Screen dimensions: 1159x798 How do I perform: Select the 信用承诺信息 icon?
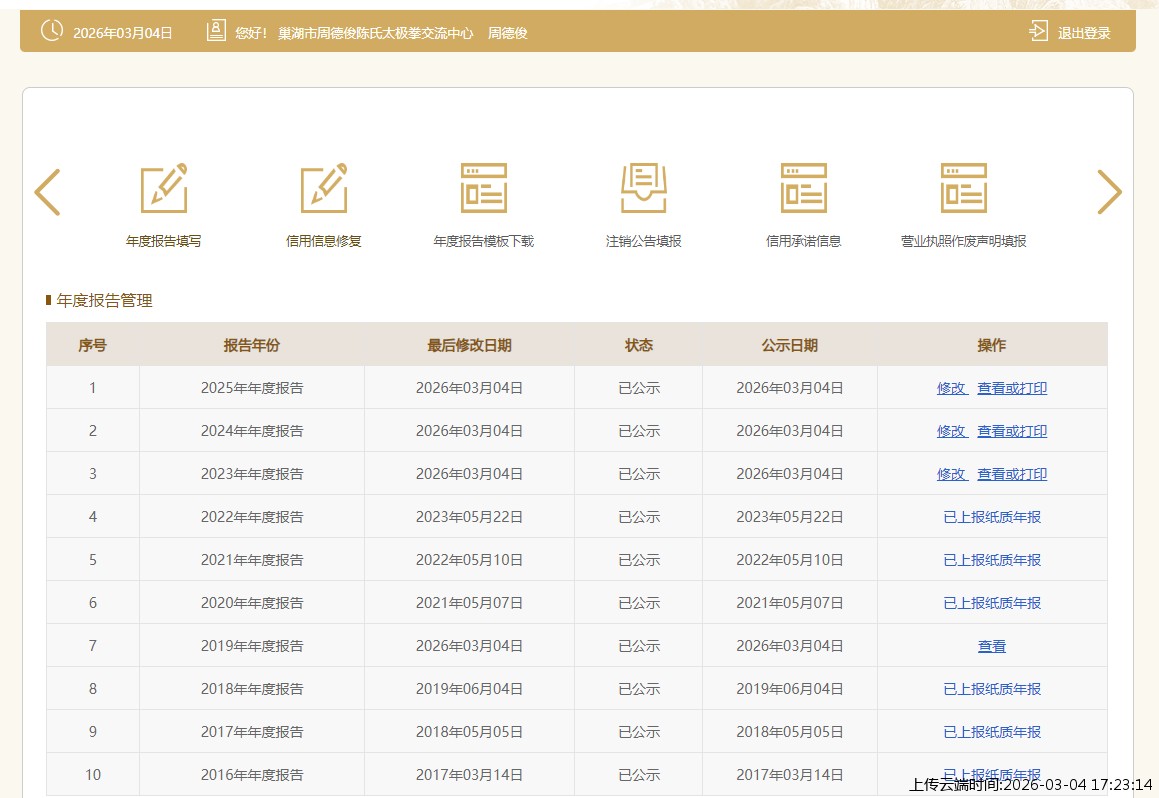pos(804,188)
